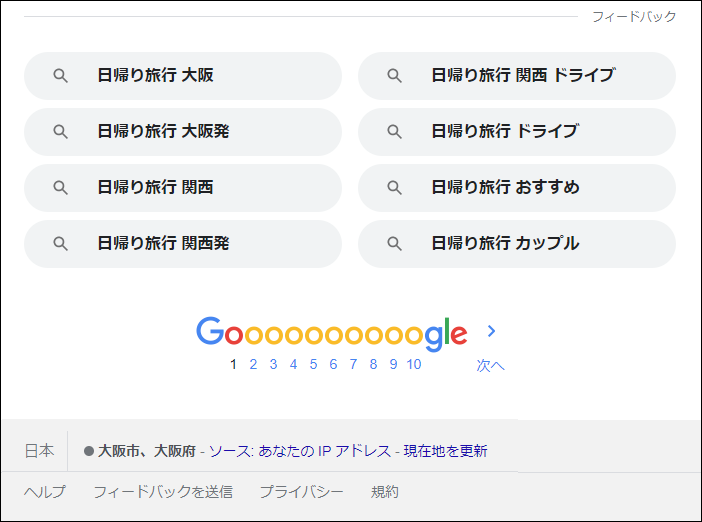Open results page 10
The image size is (702, 522).
414,364
